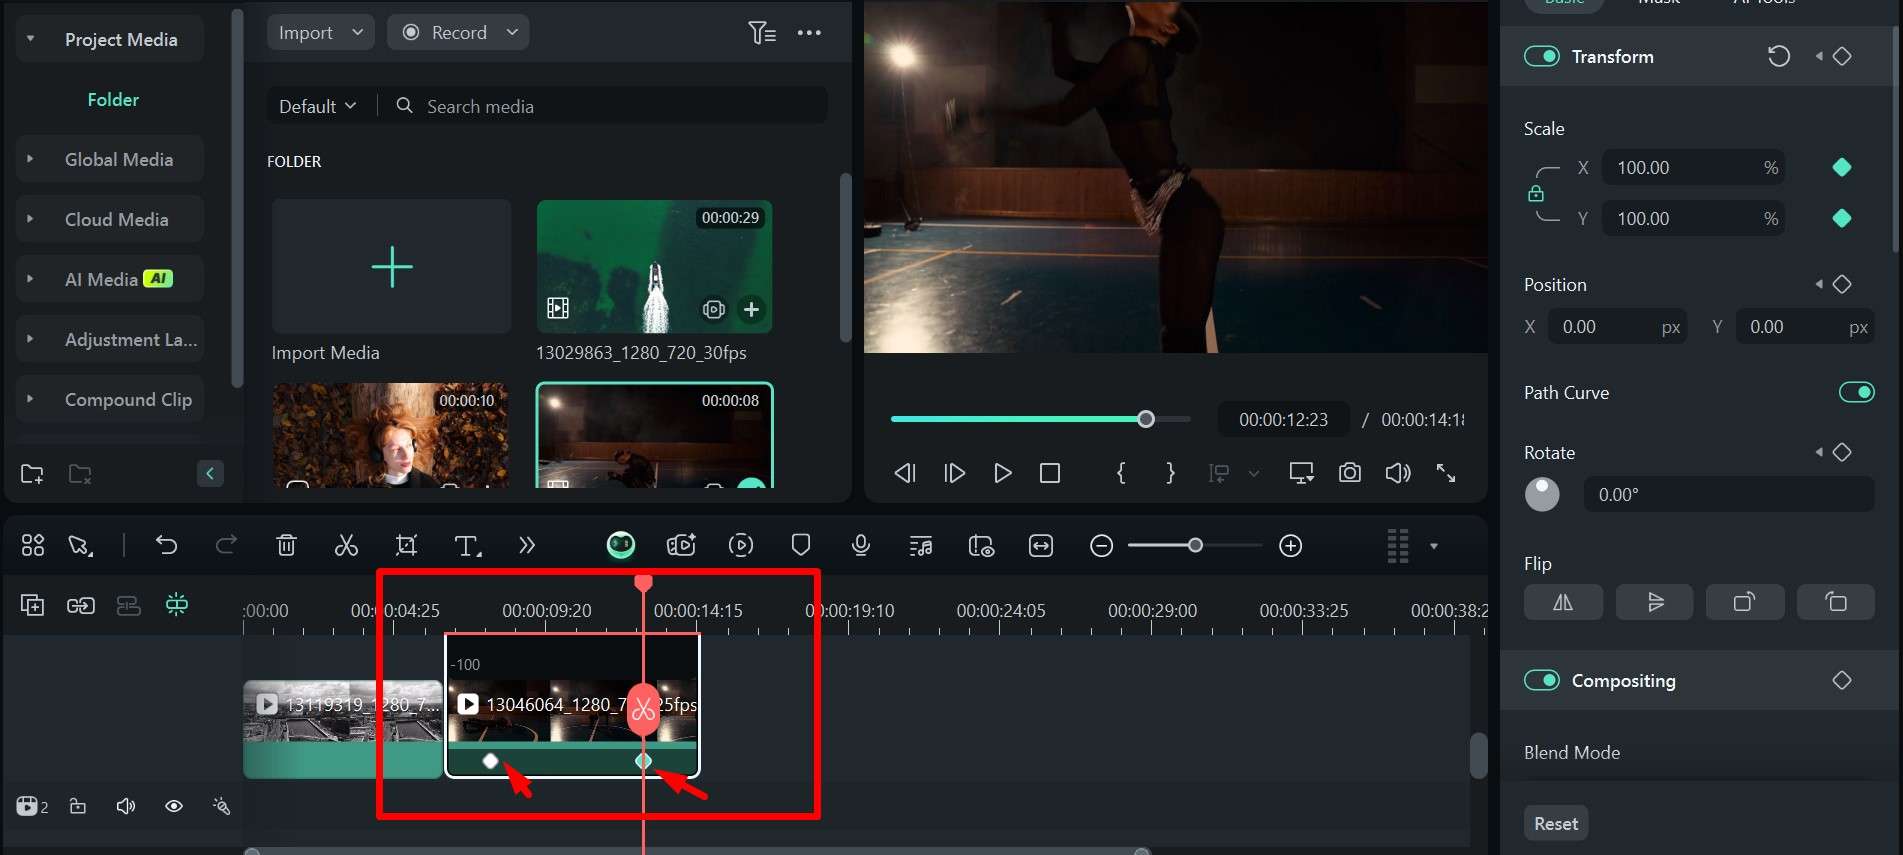
Task: Zoom out the timeline with minus icon
Action: pos(1101,546)
